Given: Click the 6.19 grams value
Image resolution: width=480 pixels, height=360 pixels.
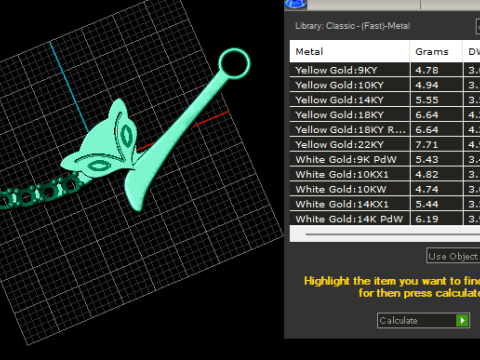Looking at the screenshot, I should 427,219.
